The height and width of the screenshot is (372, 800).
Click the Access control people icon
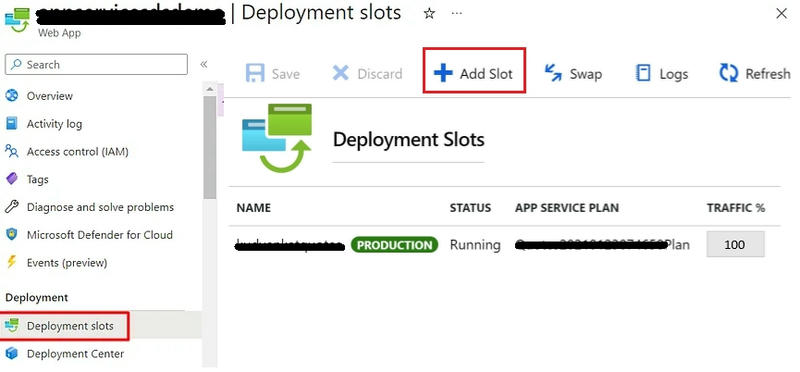[11, 152]
